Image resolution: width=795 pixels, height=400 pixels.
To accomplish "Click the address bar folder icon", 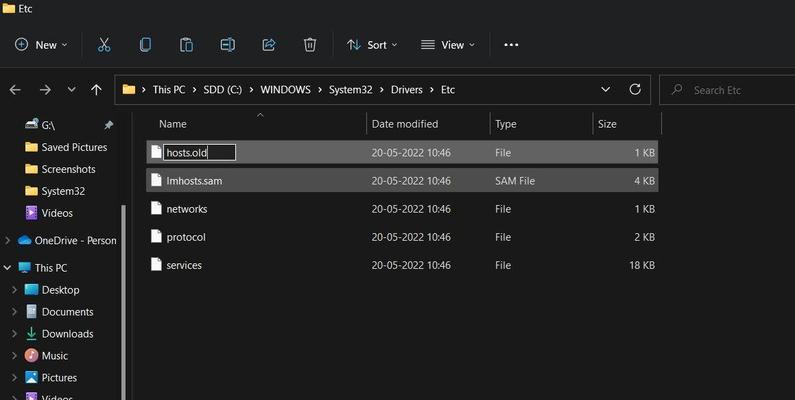I will click(x=129, y=90).
